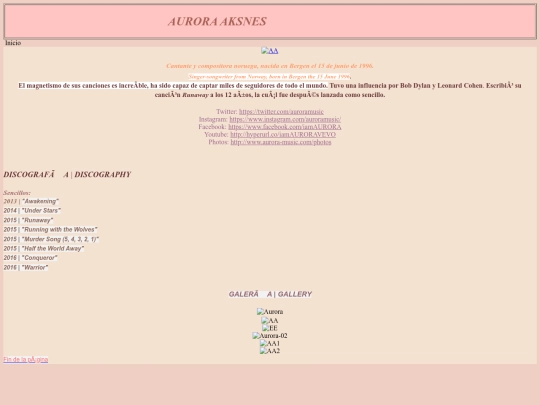Select the 2015 "Runaway" entry
540x405 pixels.
[x=28, y=220]
